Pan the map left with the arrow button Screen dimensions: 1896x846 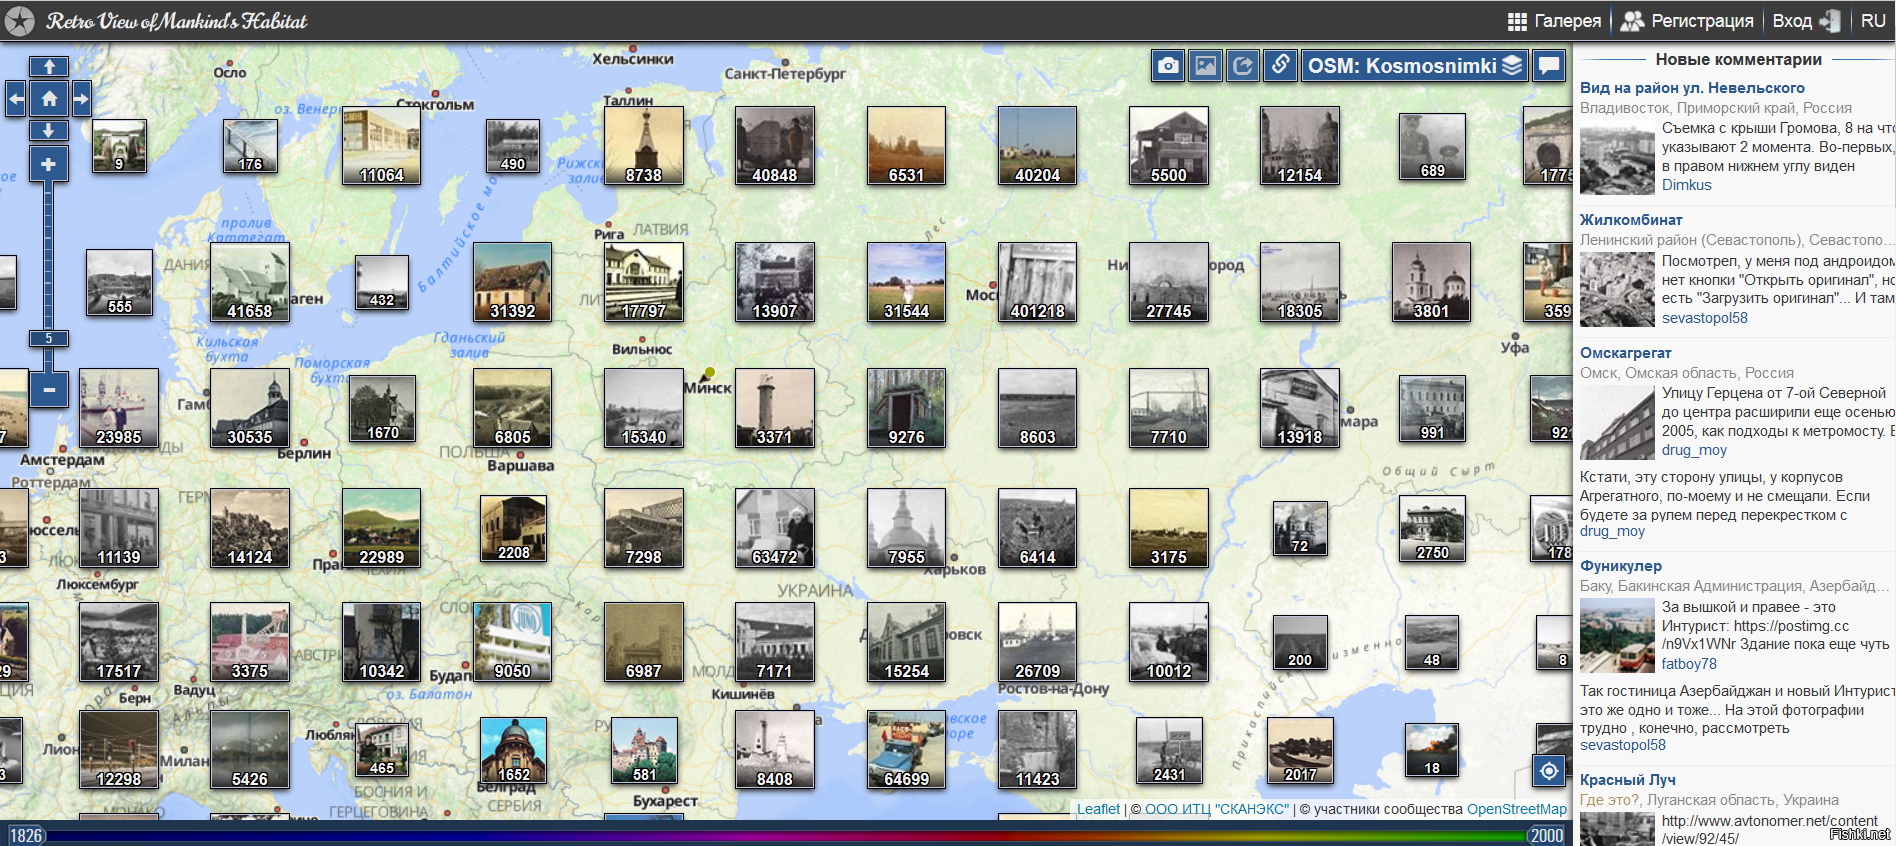[x=16, y=99]
